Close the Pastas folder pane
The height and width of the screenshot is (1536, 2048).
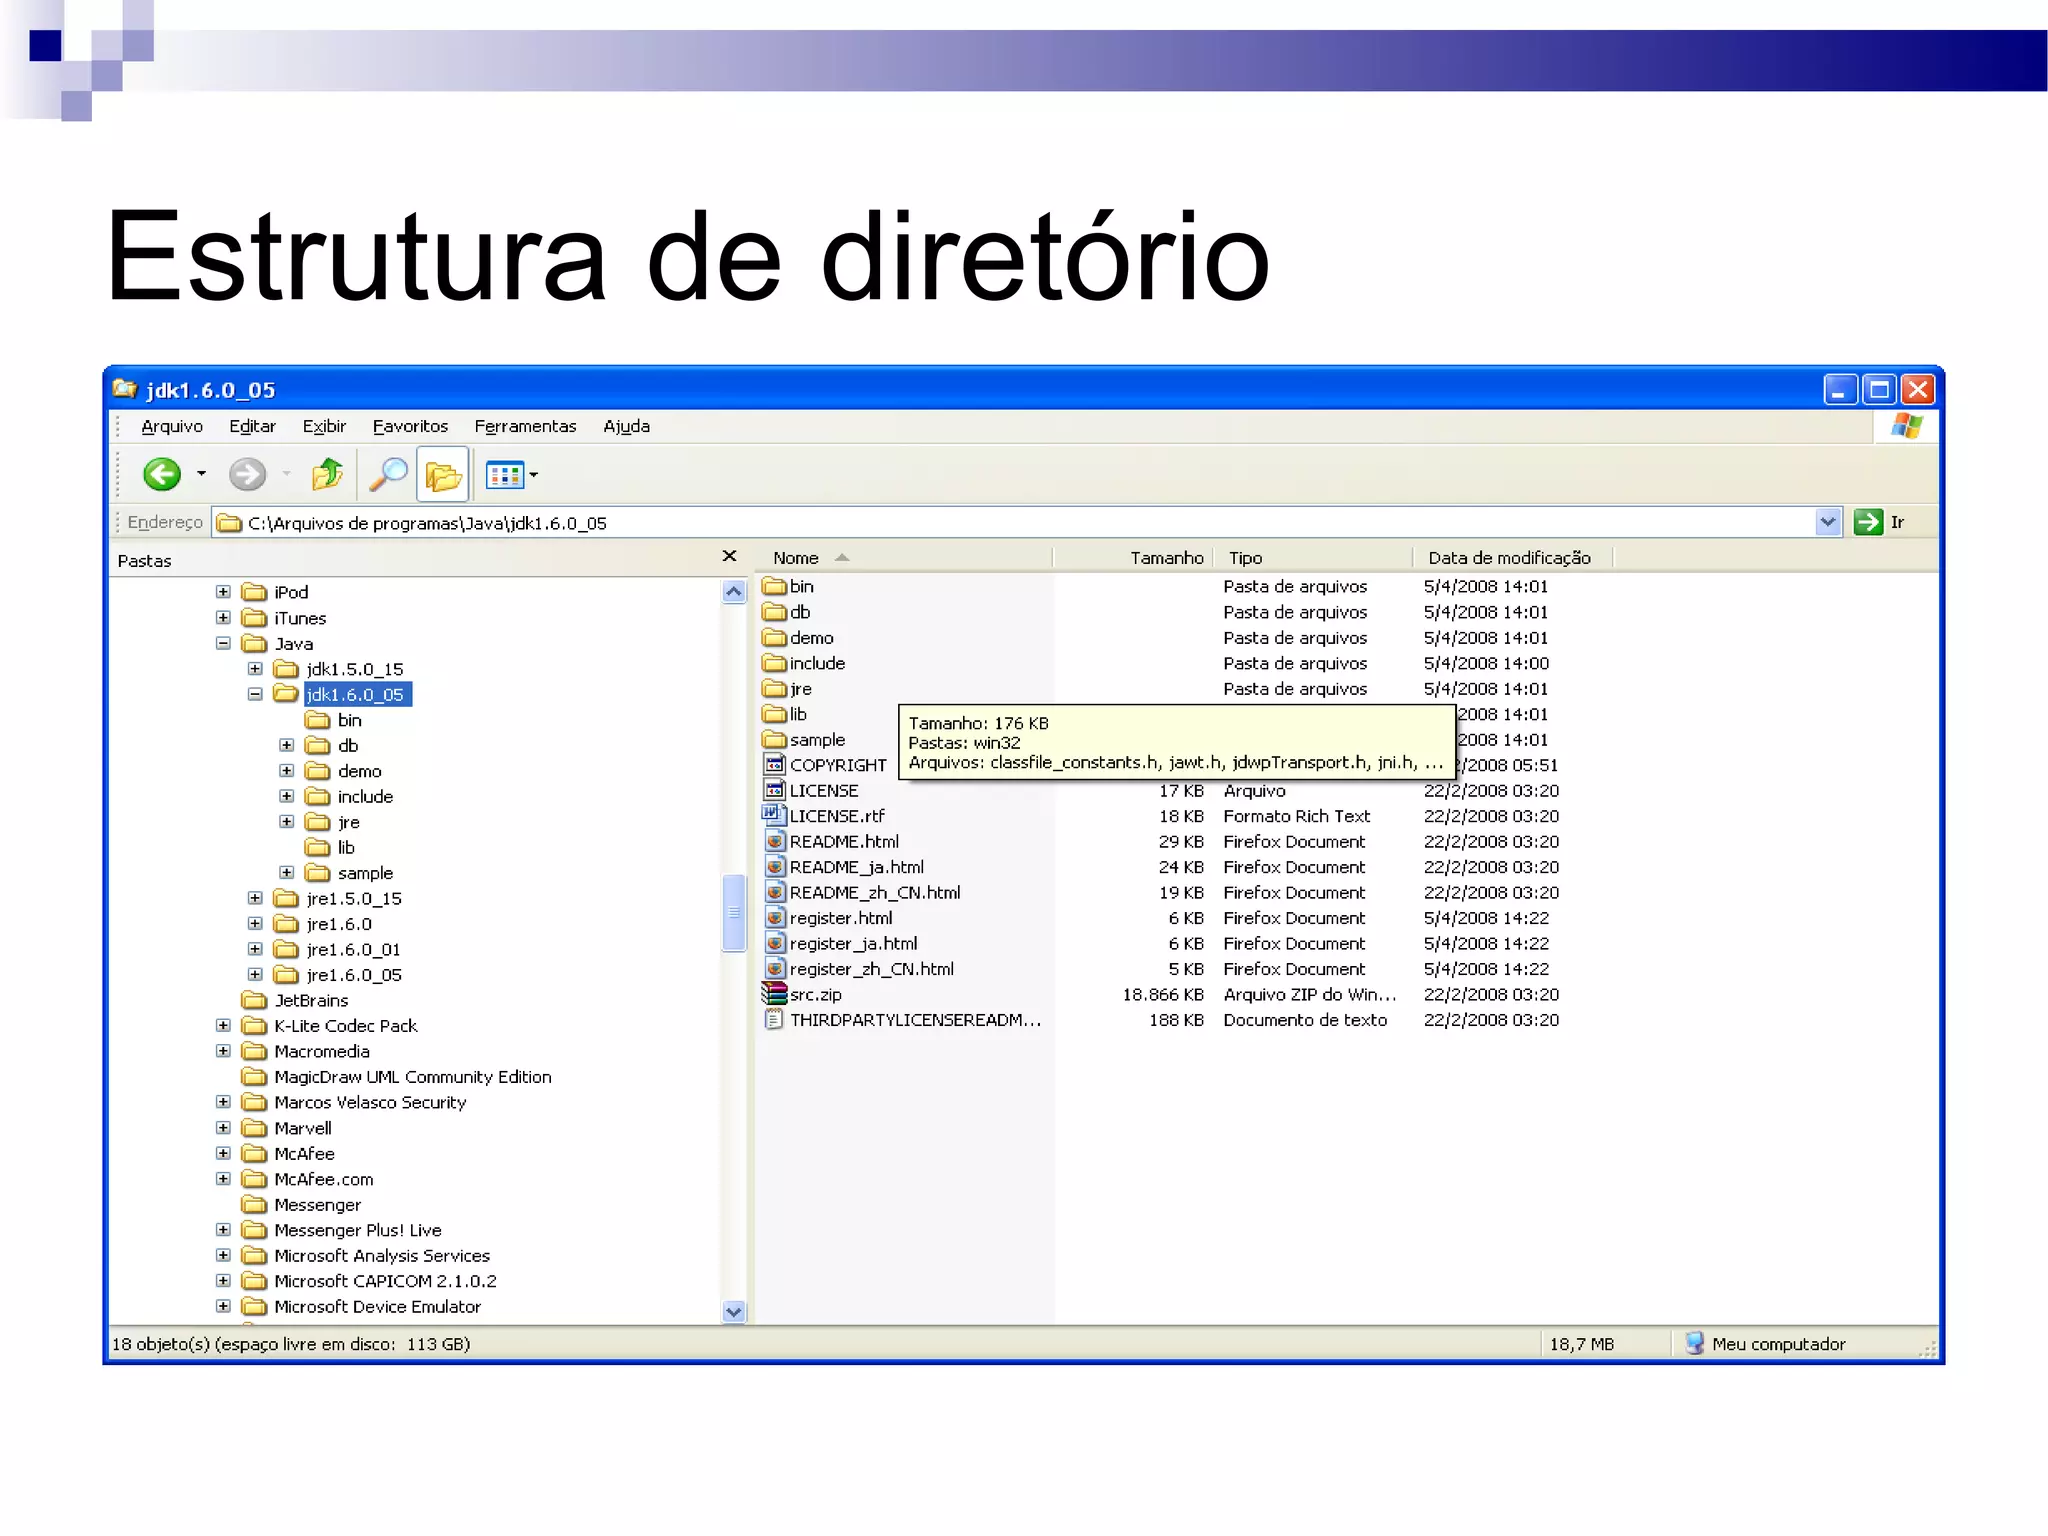(x=729, y=556)
